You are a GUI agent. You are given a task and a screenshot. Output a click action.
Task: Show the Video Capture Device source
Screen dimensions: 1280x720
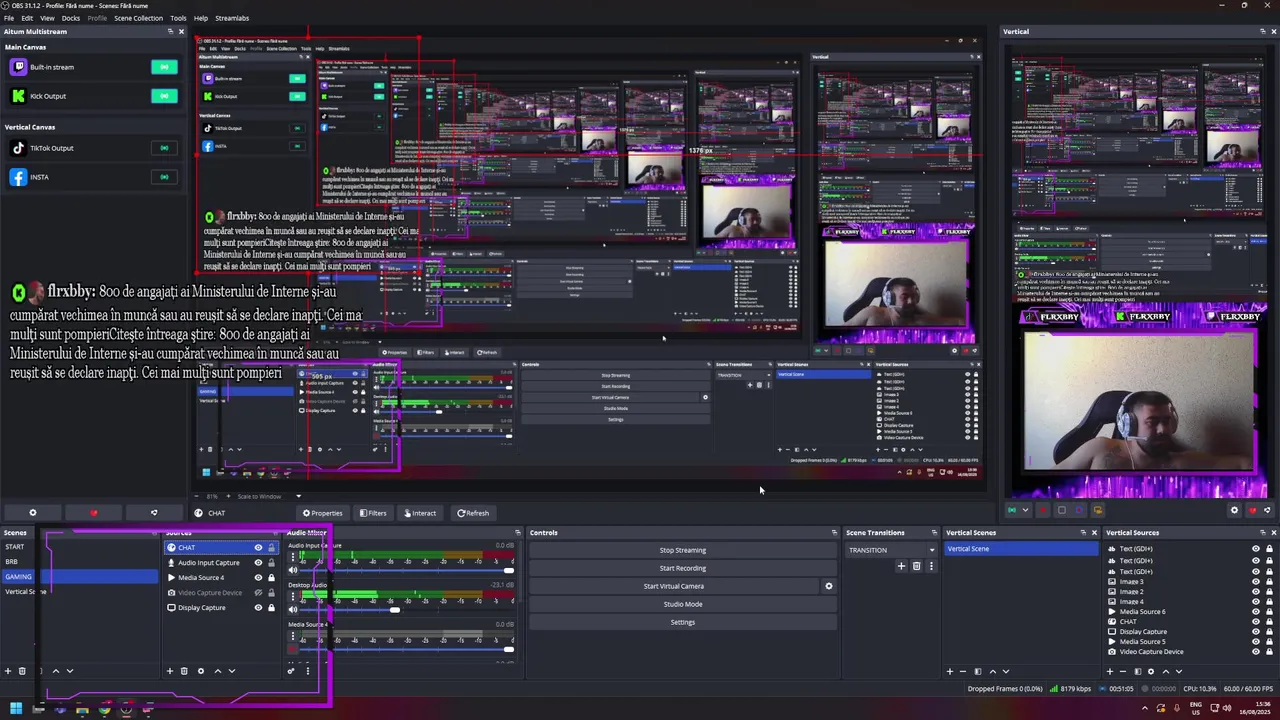coord(258,593)
